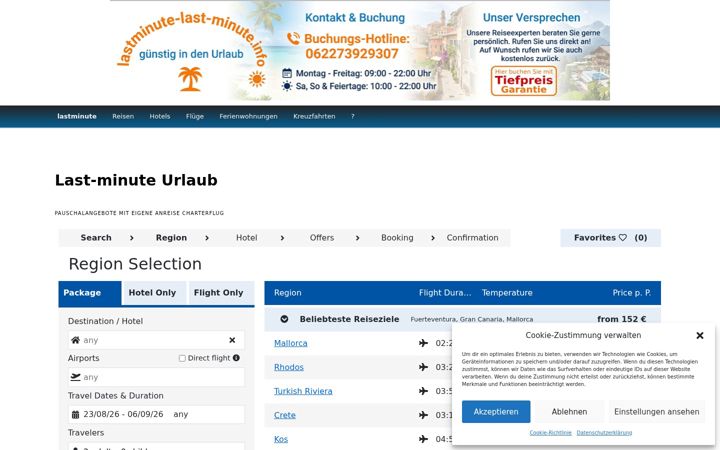Sort by Temperature column header
The height and width of the screenshot is (450, 720).
pos(507,293)
